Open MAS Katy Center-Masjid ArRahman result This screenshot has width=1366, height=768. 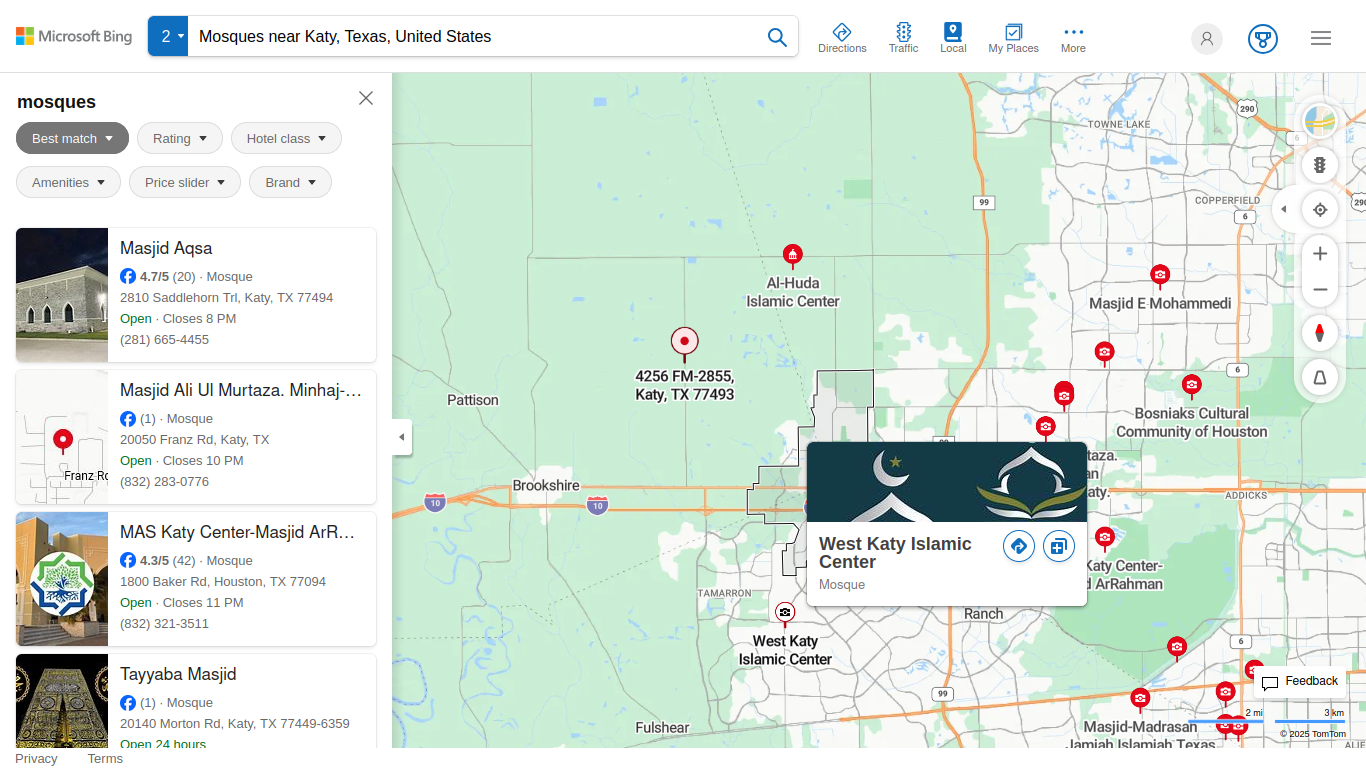(x=196, y=579)
